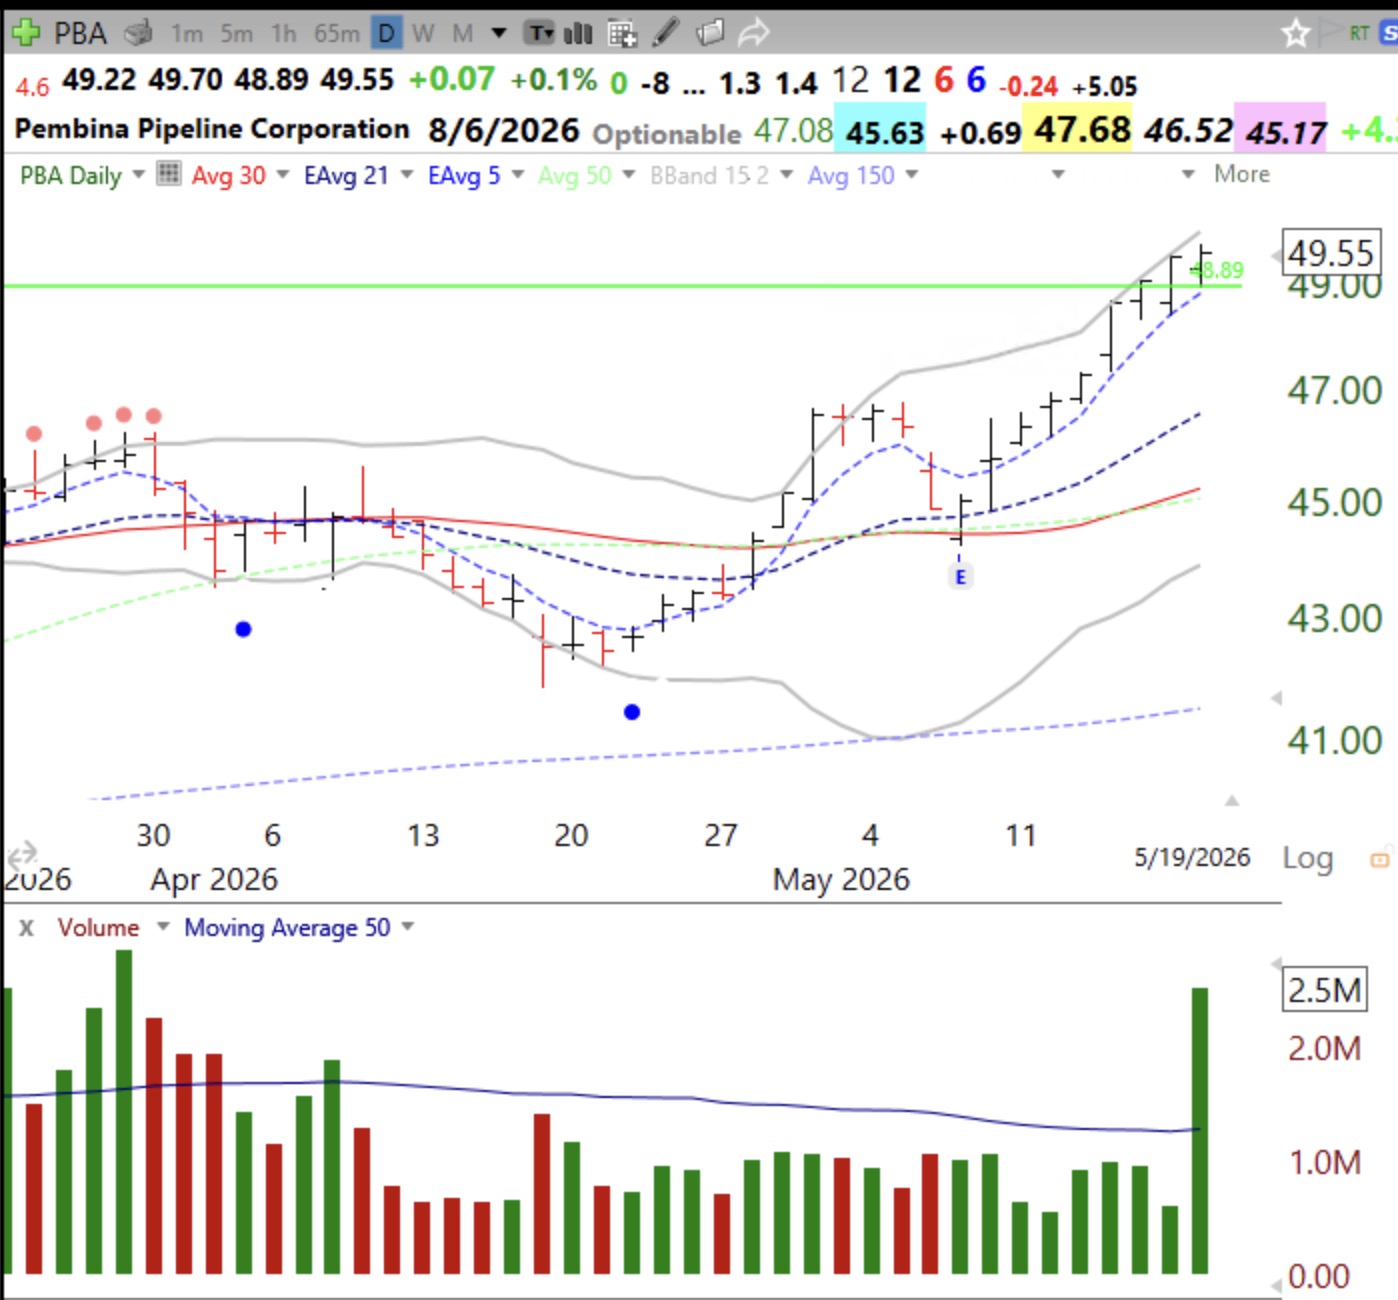The height and width of the screenshot is (1300, 1398).
Task: Click the green plus add-symbol icon
Action: coord(24,33)
